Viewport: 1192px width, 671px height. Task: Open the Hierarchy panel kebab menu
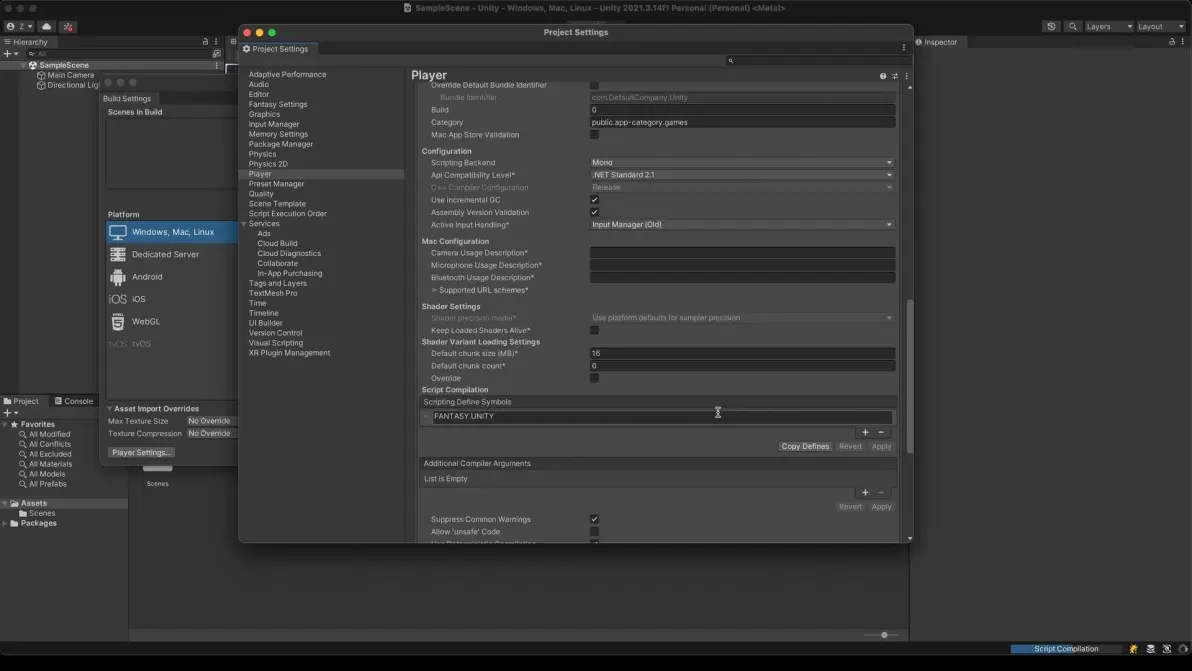pos(216,42)
